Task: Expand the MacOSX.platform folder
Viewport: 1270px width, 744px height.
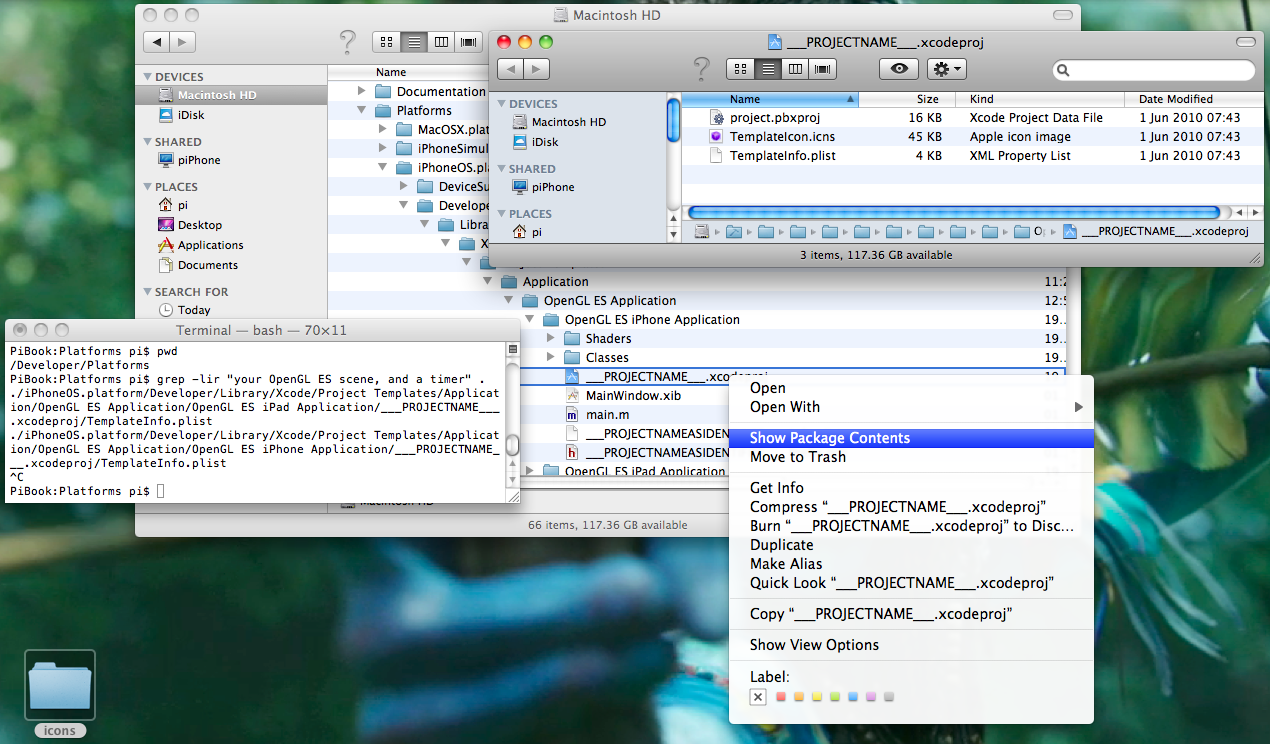Action: pyautogui.click(x=383, y=129)
